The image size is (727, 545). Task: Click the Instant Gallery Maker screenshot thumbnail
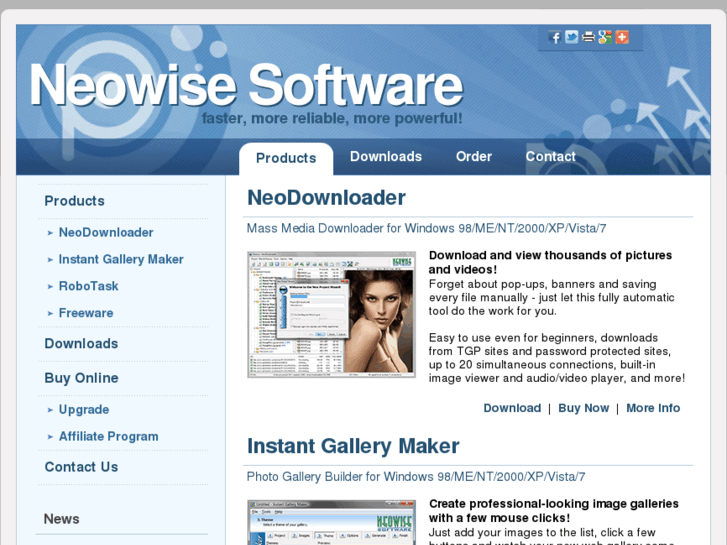coord(332,522)
